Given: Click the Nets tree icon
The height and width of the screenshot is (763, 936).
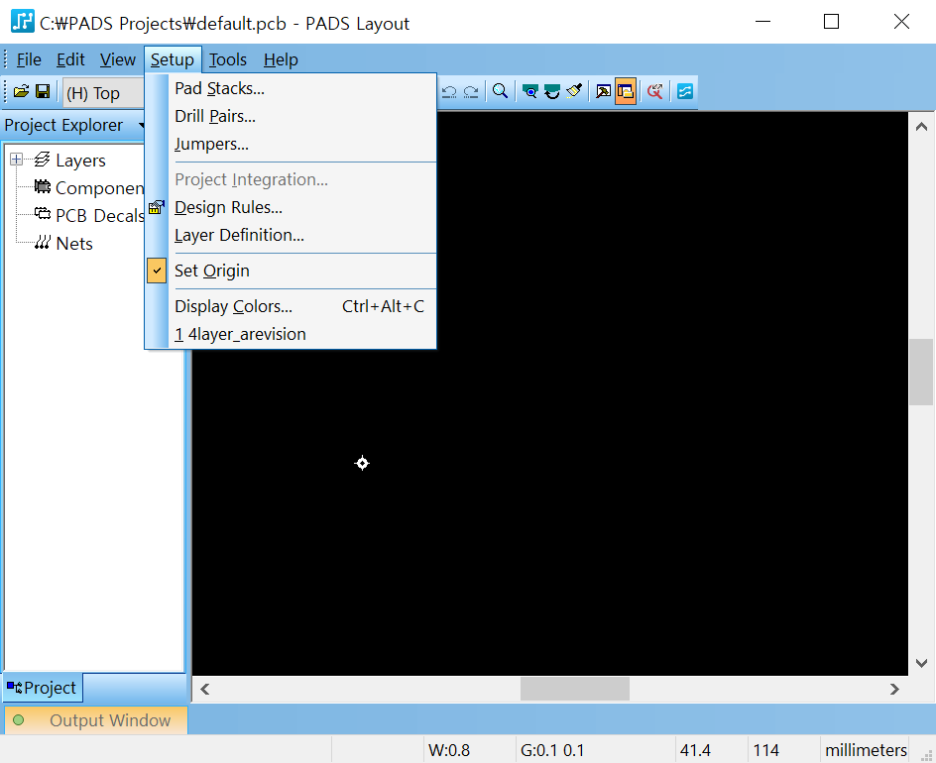Looking at the screenshot, I should pos(42,242).
